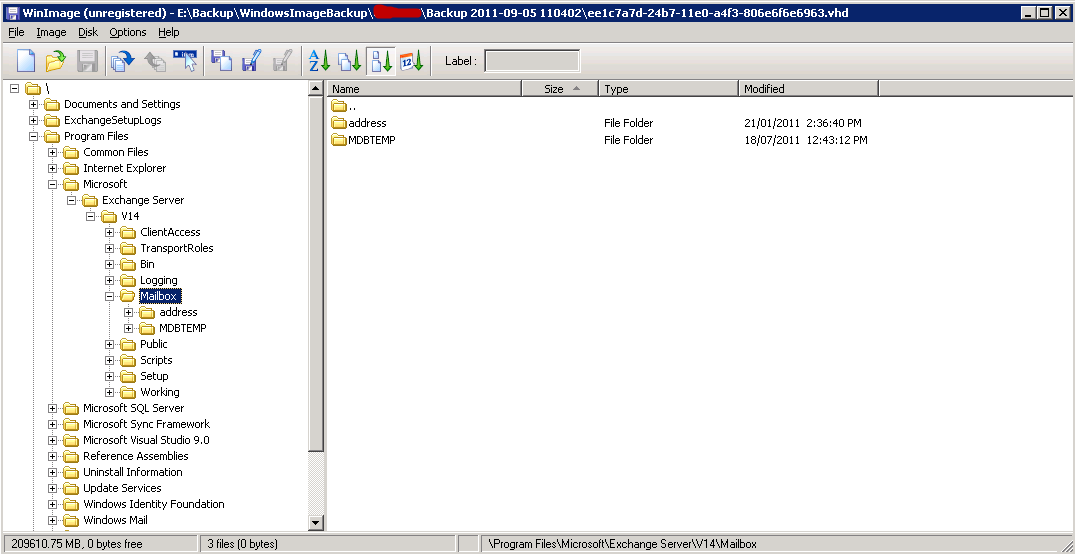This screenshot has width=1075, height=554.
Task: Click the Label input field
Action: tap(532, 61)
